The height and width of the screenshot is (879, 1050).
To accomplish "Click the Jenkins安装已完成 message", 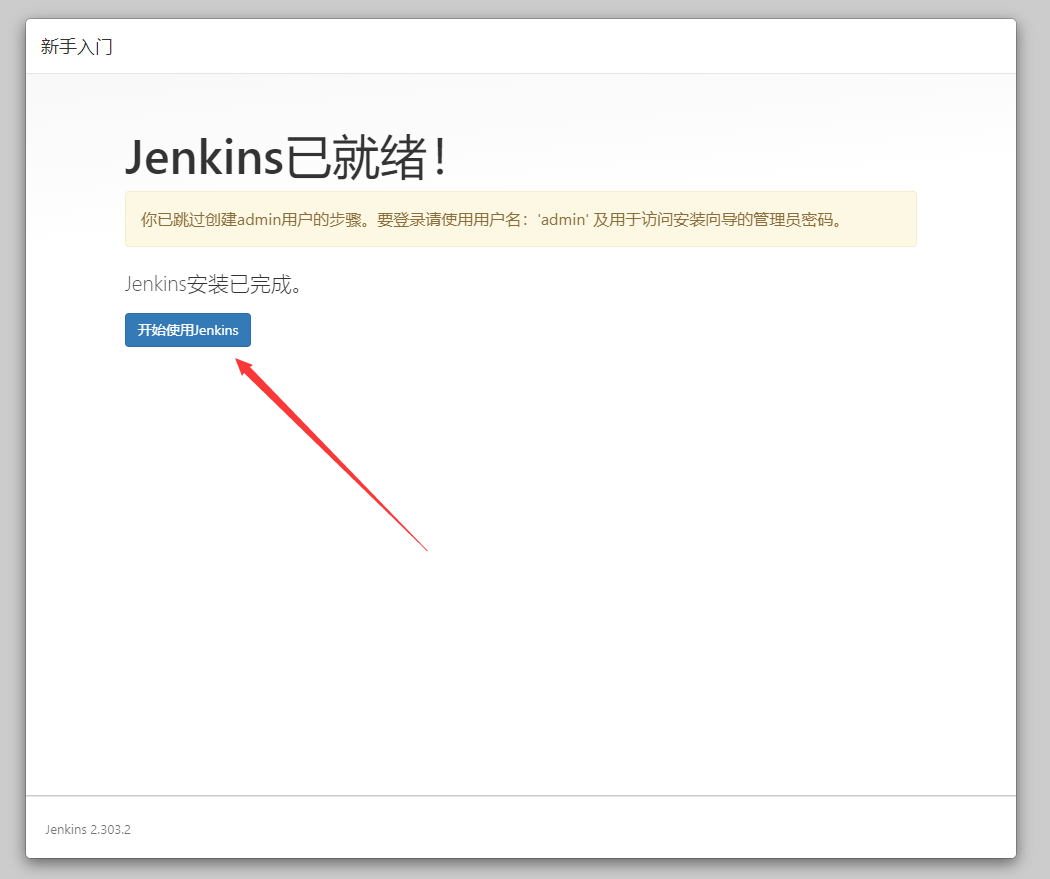I will coord(214,285).
